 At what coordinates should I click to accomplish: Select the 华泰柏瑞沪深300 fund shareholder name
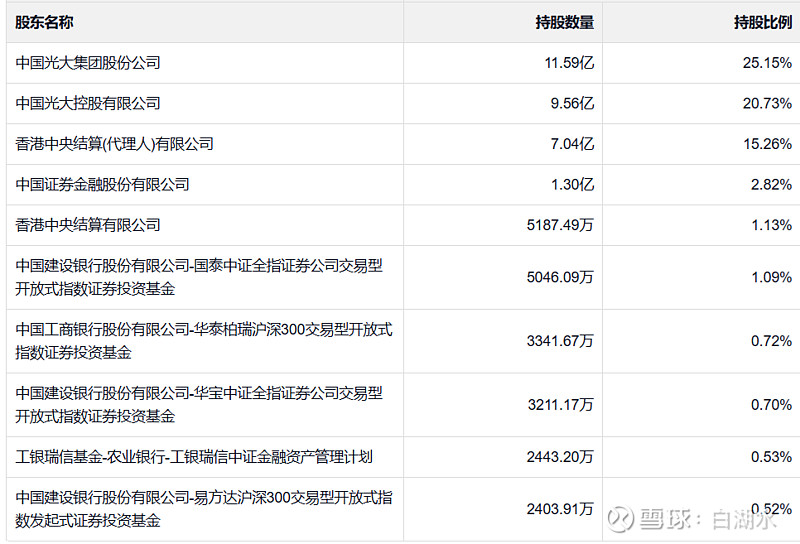(204, 341)
